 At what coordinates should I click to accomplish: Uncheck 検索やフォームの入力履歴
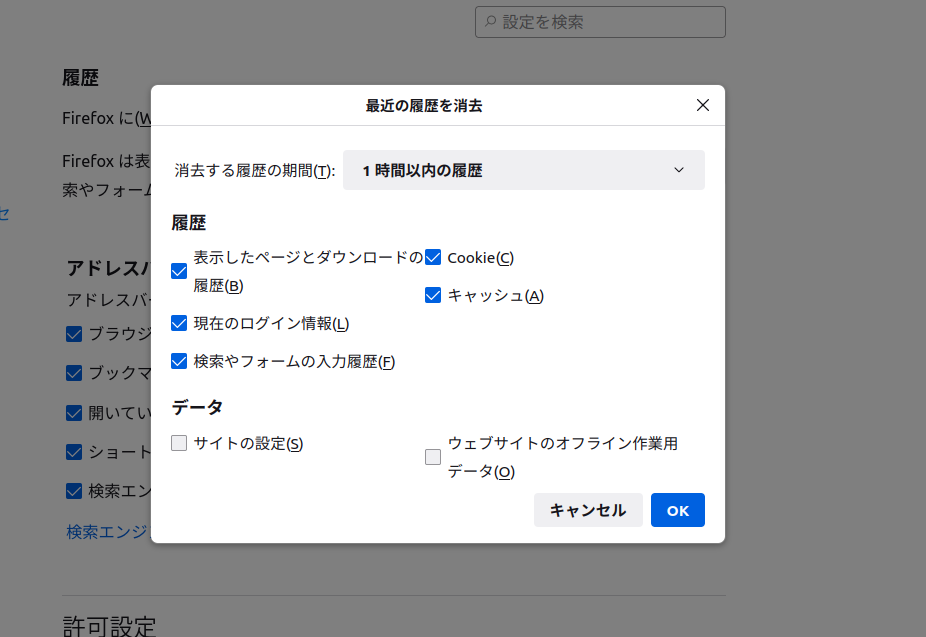(179, 361)
